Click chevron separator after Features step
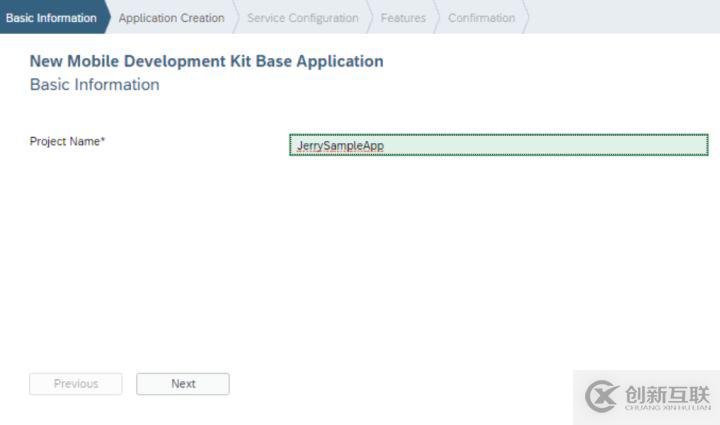Image resolution: width=720 pixels, height=425 pixels. (x=437, y=18)
